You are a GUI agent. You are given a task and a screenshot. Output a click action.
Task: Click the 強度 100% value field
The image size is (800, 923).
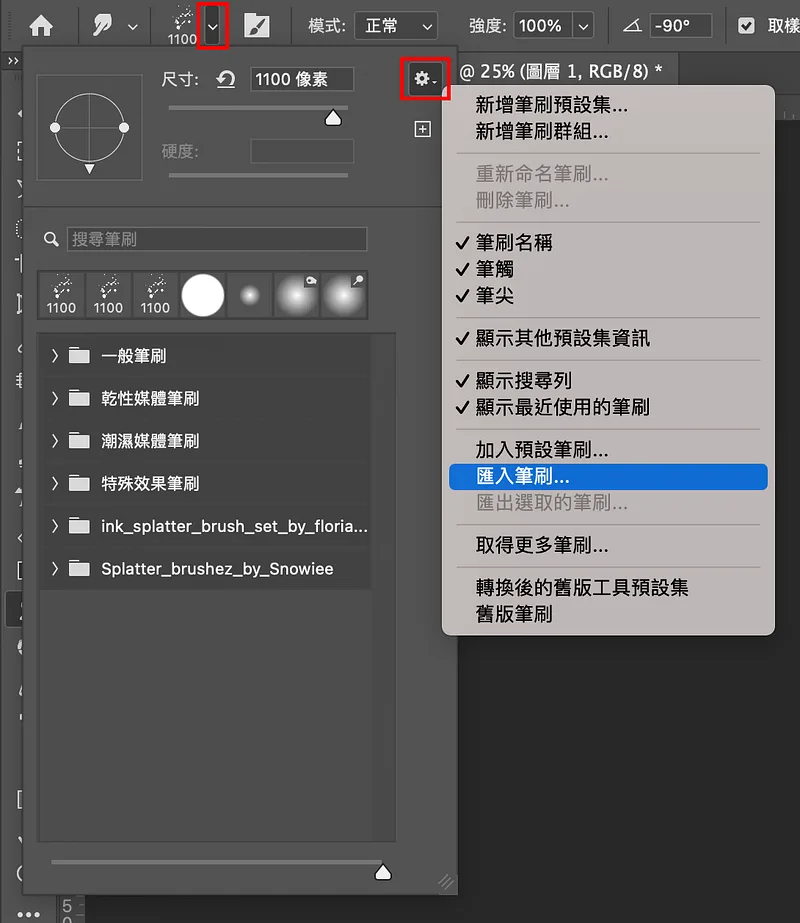[x=542, y=26]
